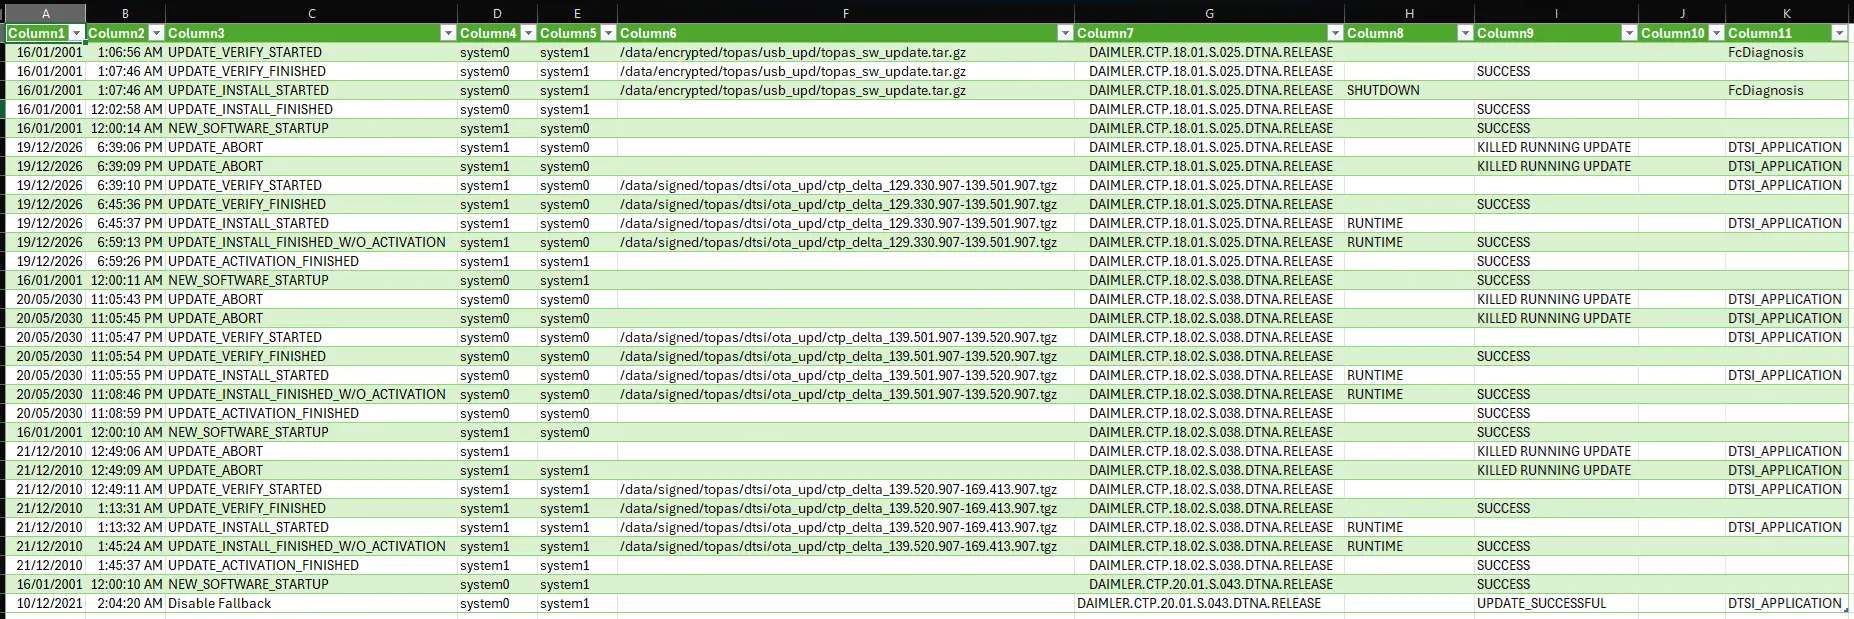Click DTSI_APPLICATION in the Disable Fallback row

(x=1787, y=603)
